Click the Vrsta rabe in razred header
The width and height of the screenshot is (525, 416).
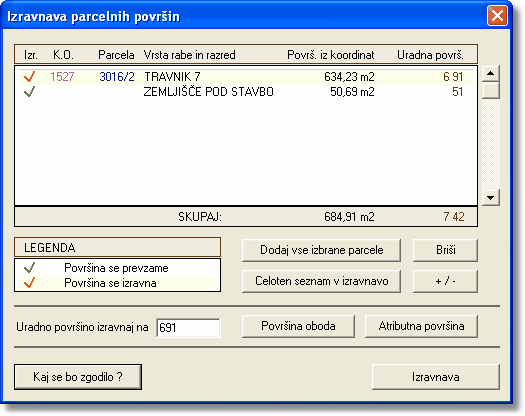[190, 55]
